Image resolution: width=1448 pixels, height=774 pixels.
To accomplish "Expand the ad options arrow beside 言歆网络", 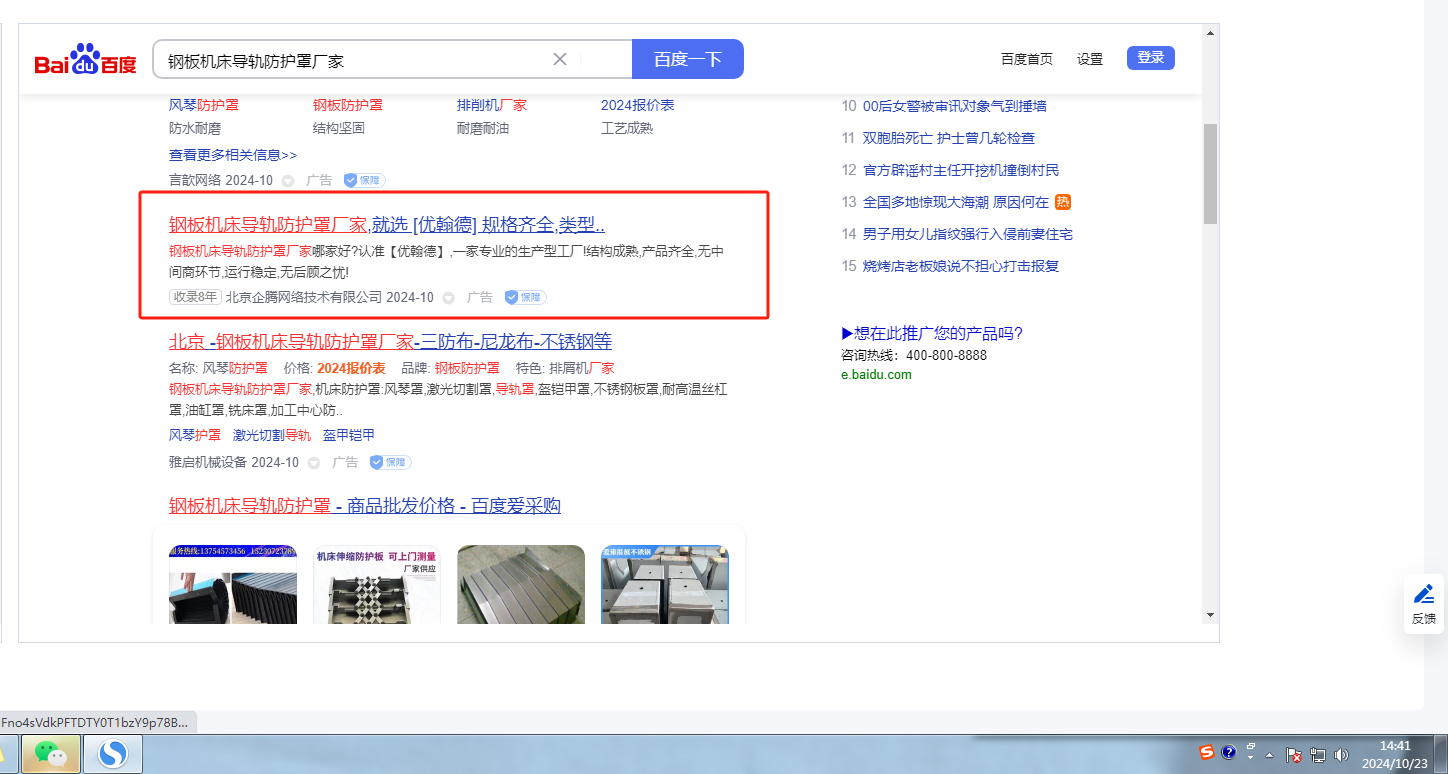I will pyautogui.click(x=288, y=181).
